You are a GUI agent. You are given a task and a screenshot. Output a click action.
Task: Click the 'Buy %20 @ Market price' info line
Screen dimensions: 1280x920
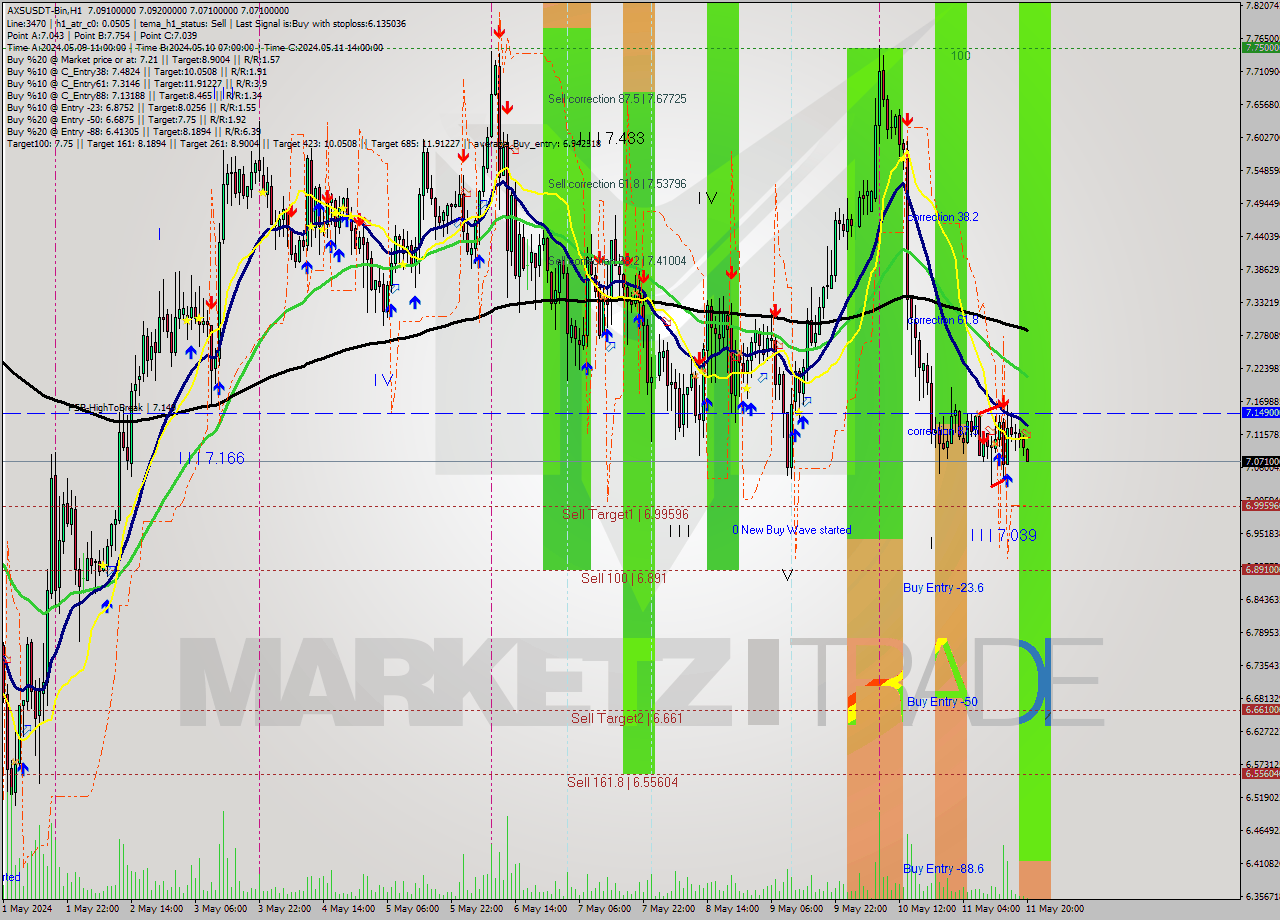143,59
